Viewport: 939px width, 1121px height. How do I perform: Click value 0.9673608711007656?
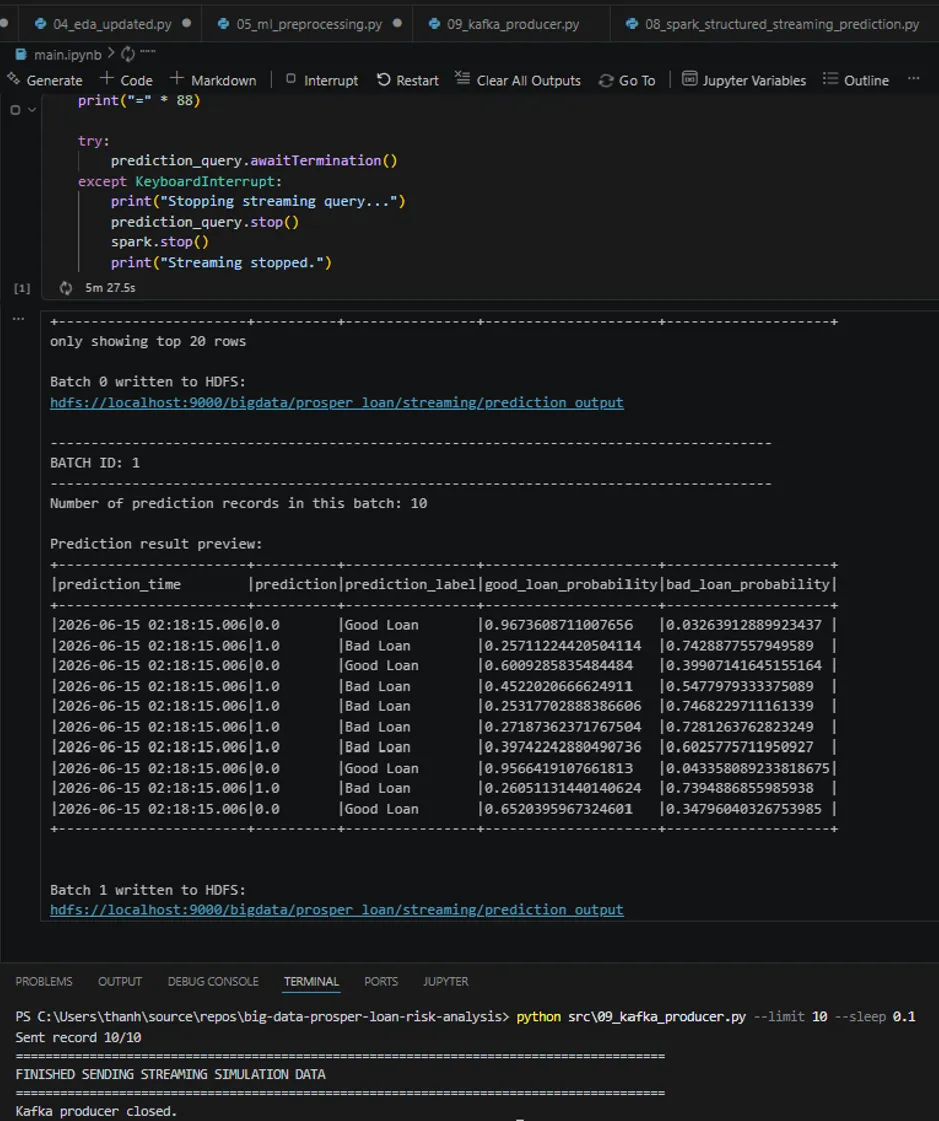tap(559, 625)
